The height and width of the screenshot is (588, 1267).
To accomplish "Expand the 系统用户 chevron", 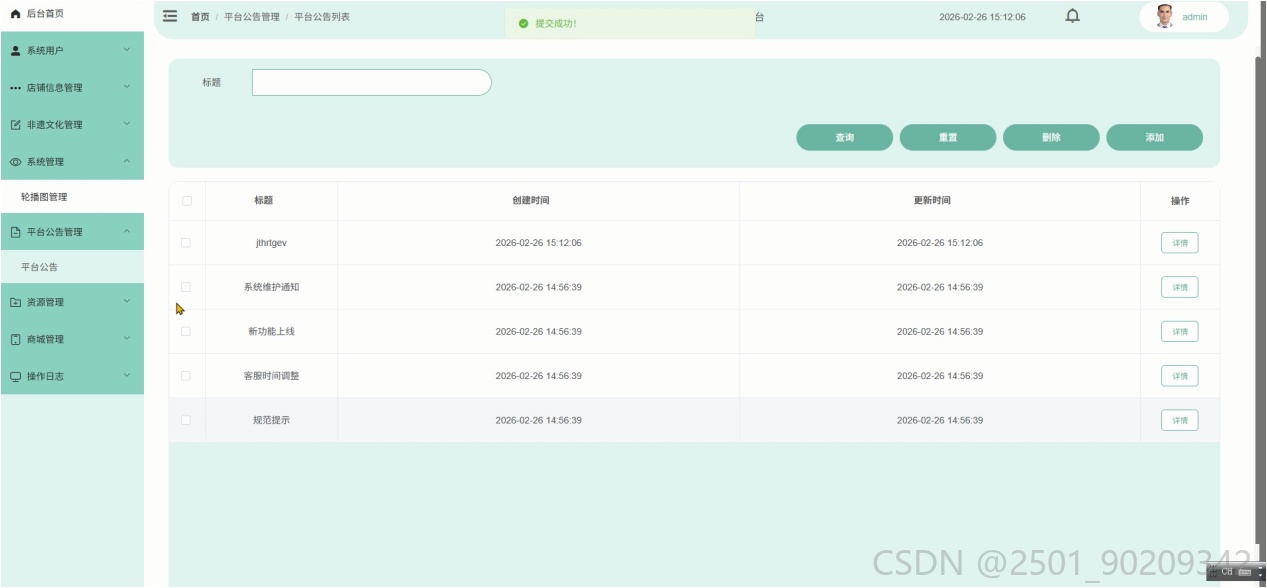I will [x=127, y=50].
